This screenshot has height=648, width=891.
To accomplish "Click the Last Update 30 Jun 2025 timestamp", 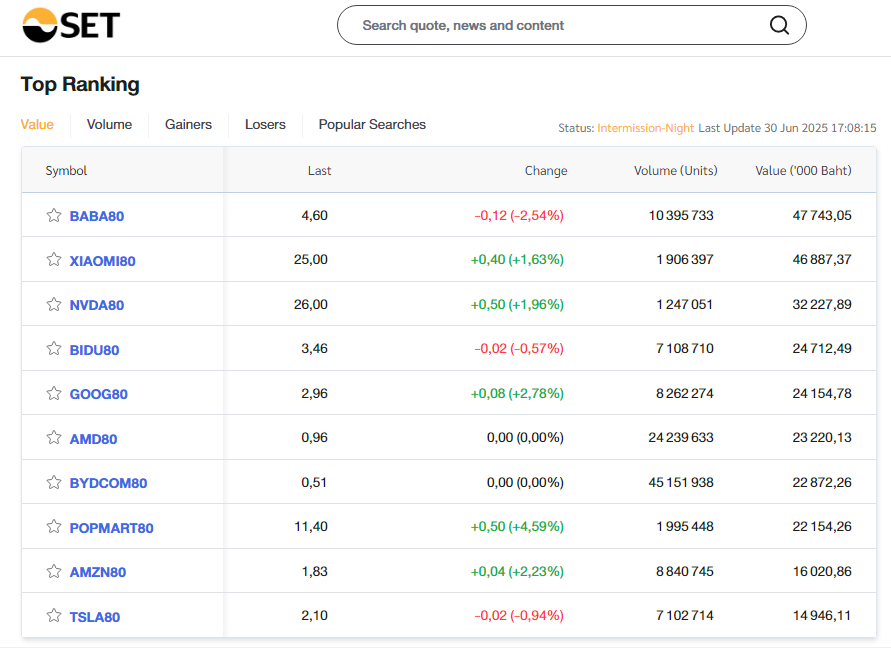I will point(787,128).
